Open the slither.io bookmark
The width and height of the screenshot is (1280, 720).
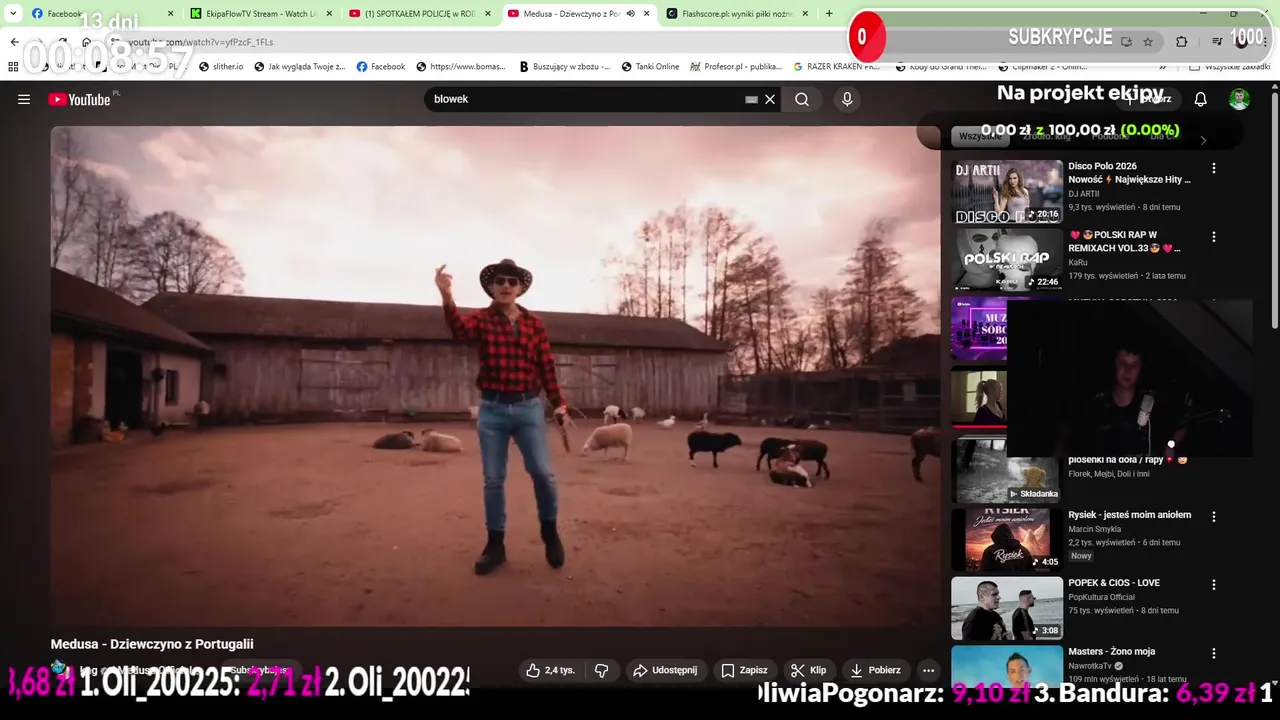(x=220, y=67)
